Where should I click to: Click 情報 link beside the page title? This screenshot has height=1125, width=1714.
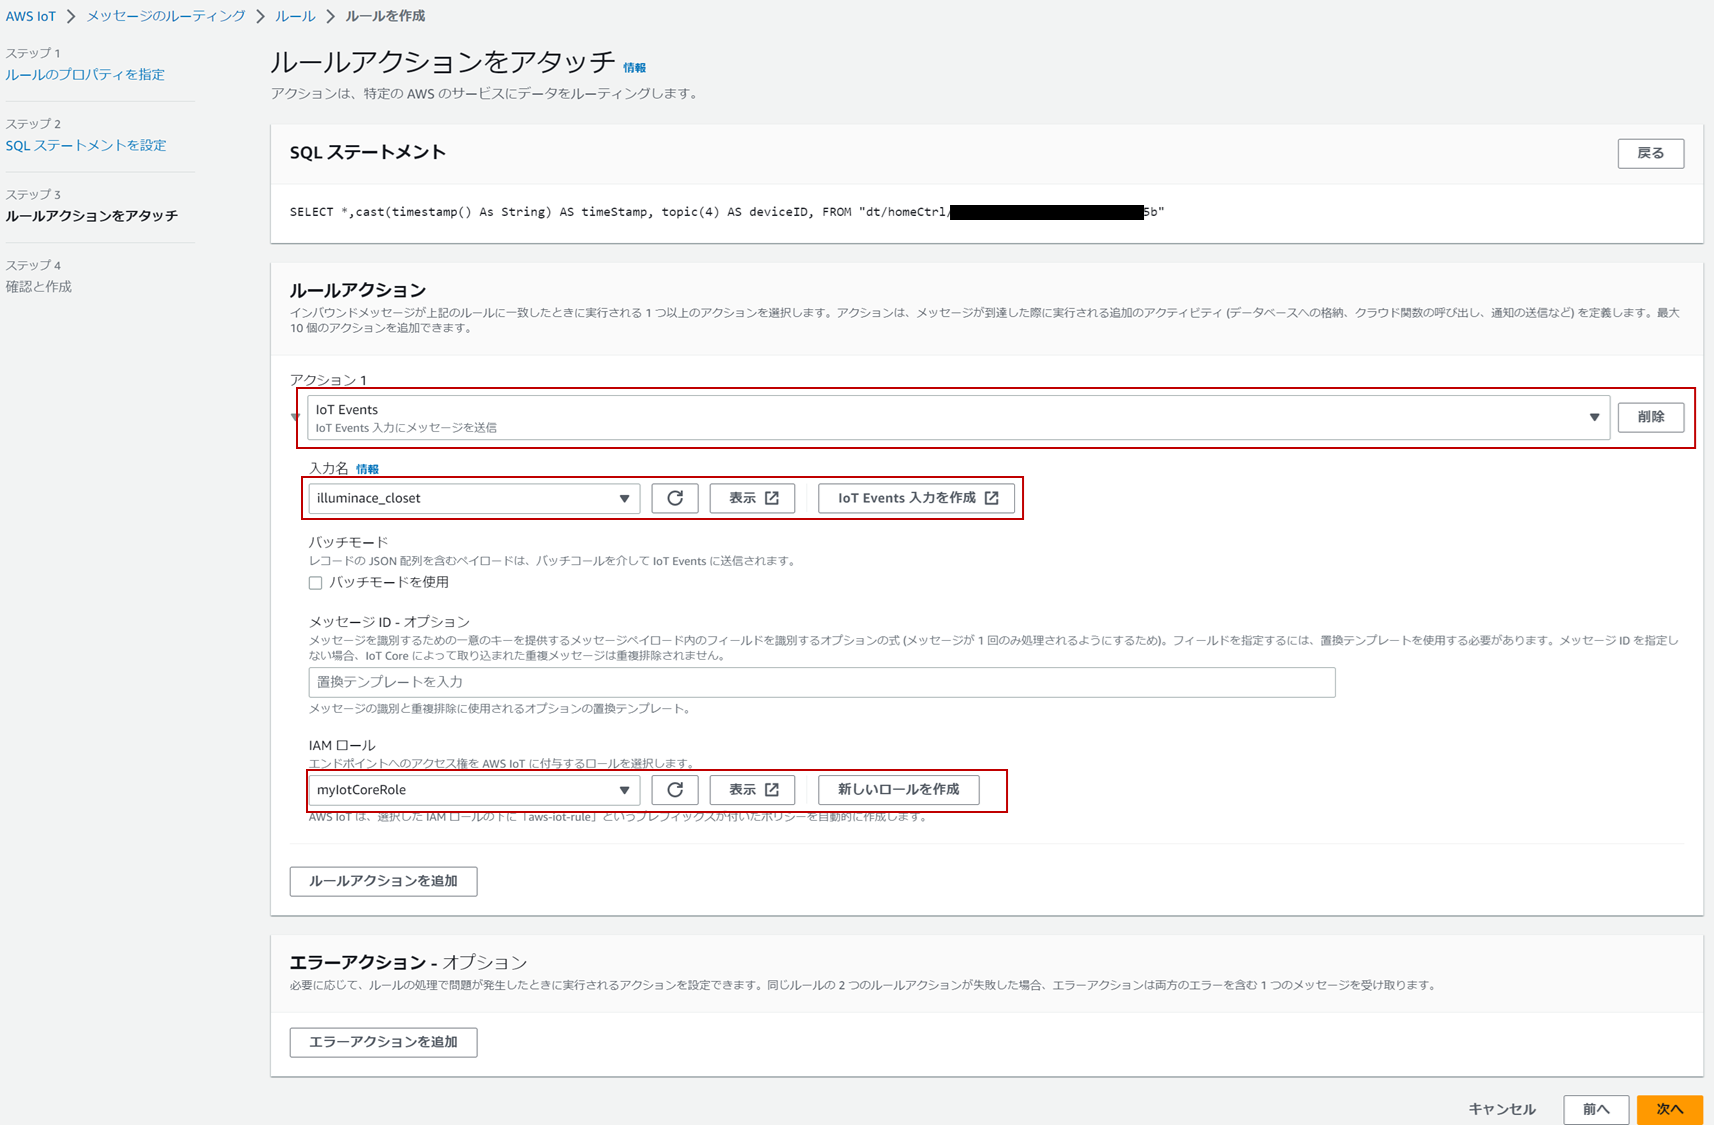pyautogui.click(x=634, y=68)
